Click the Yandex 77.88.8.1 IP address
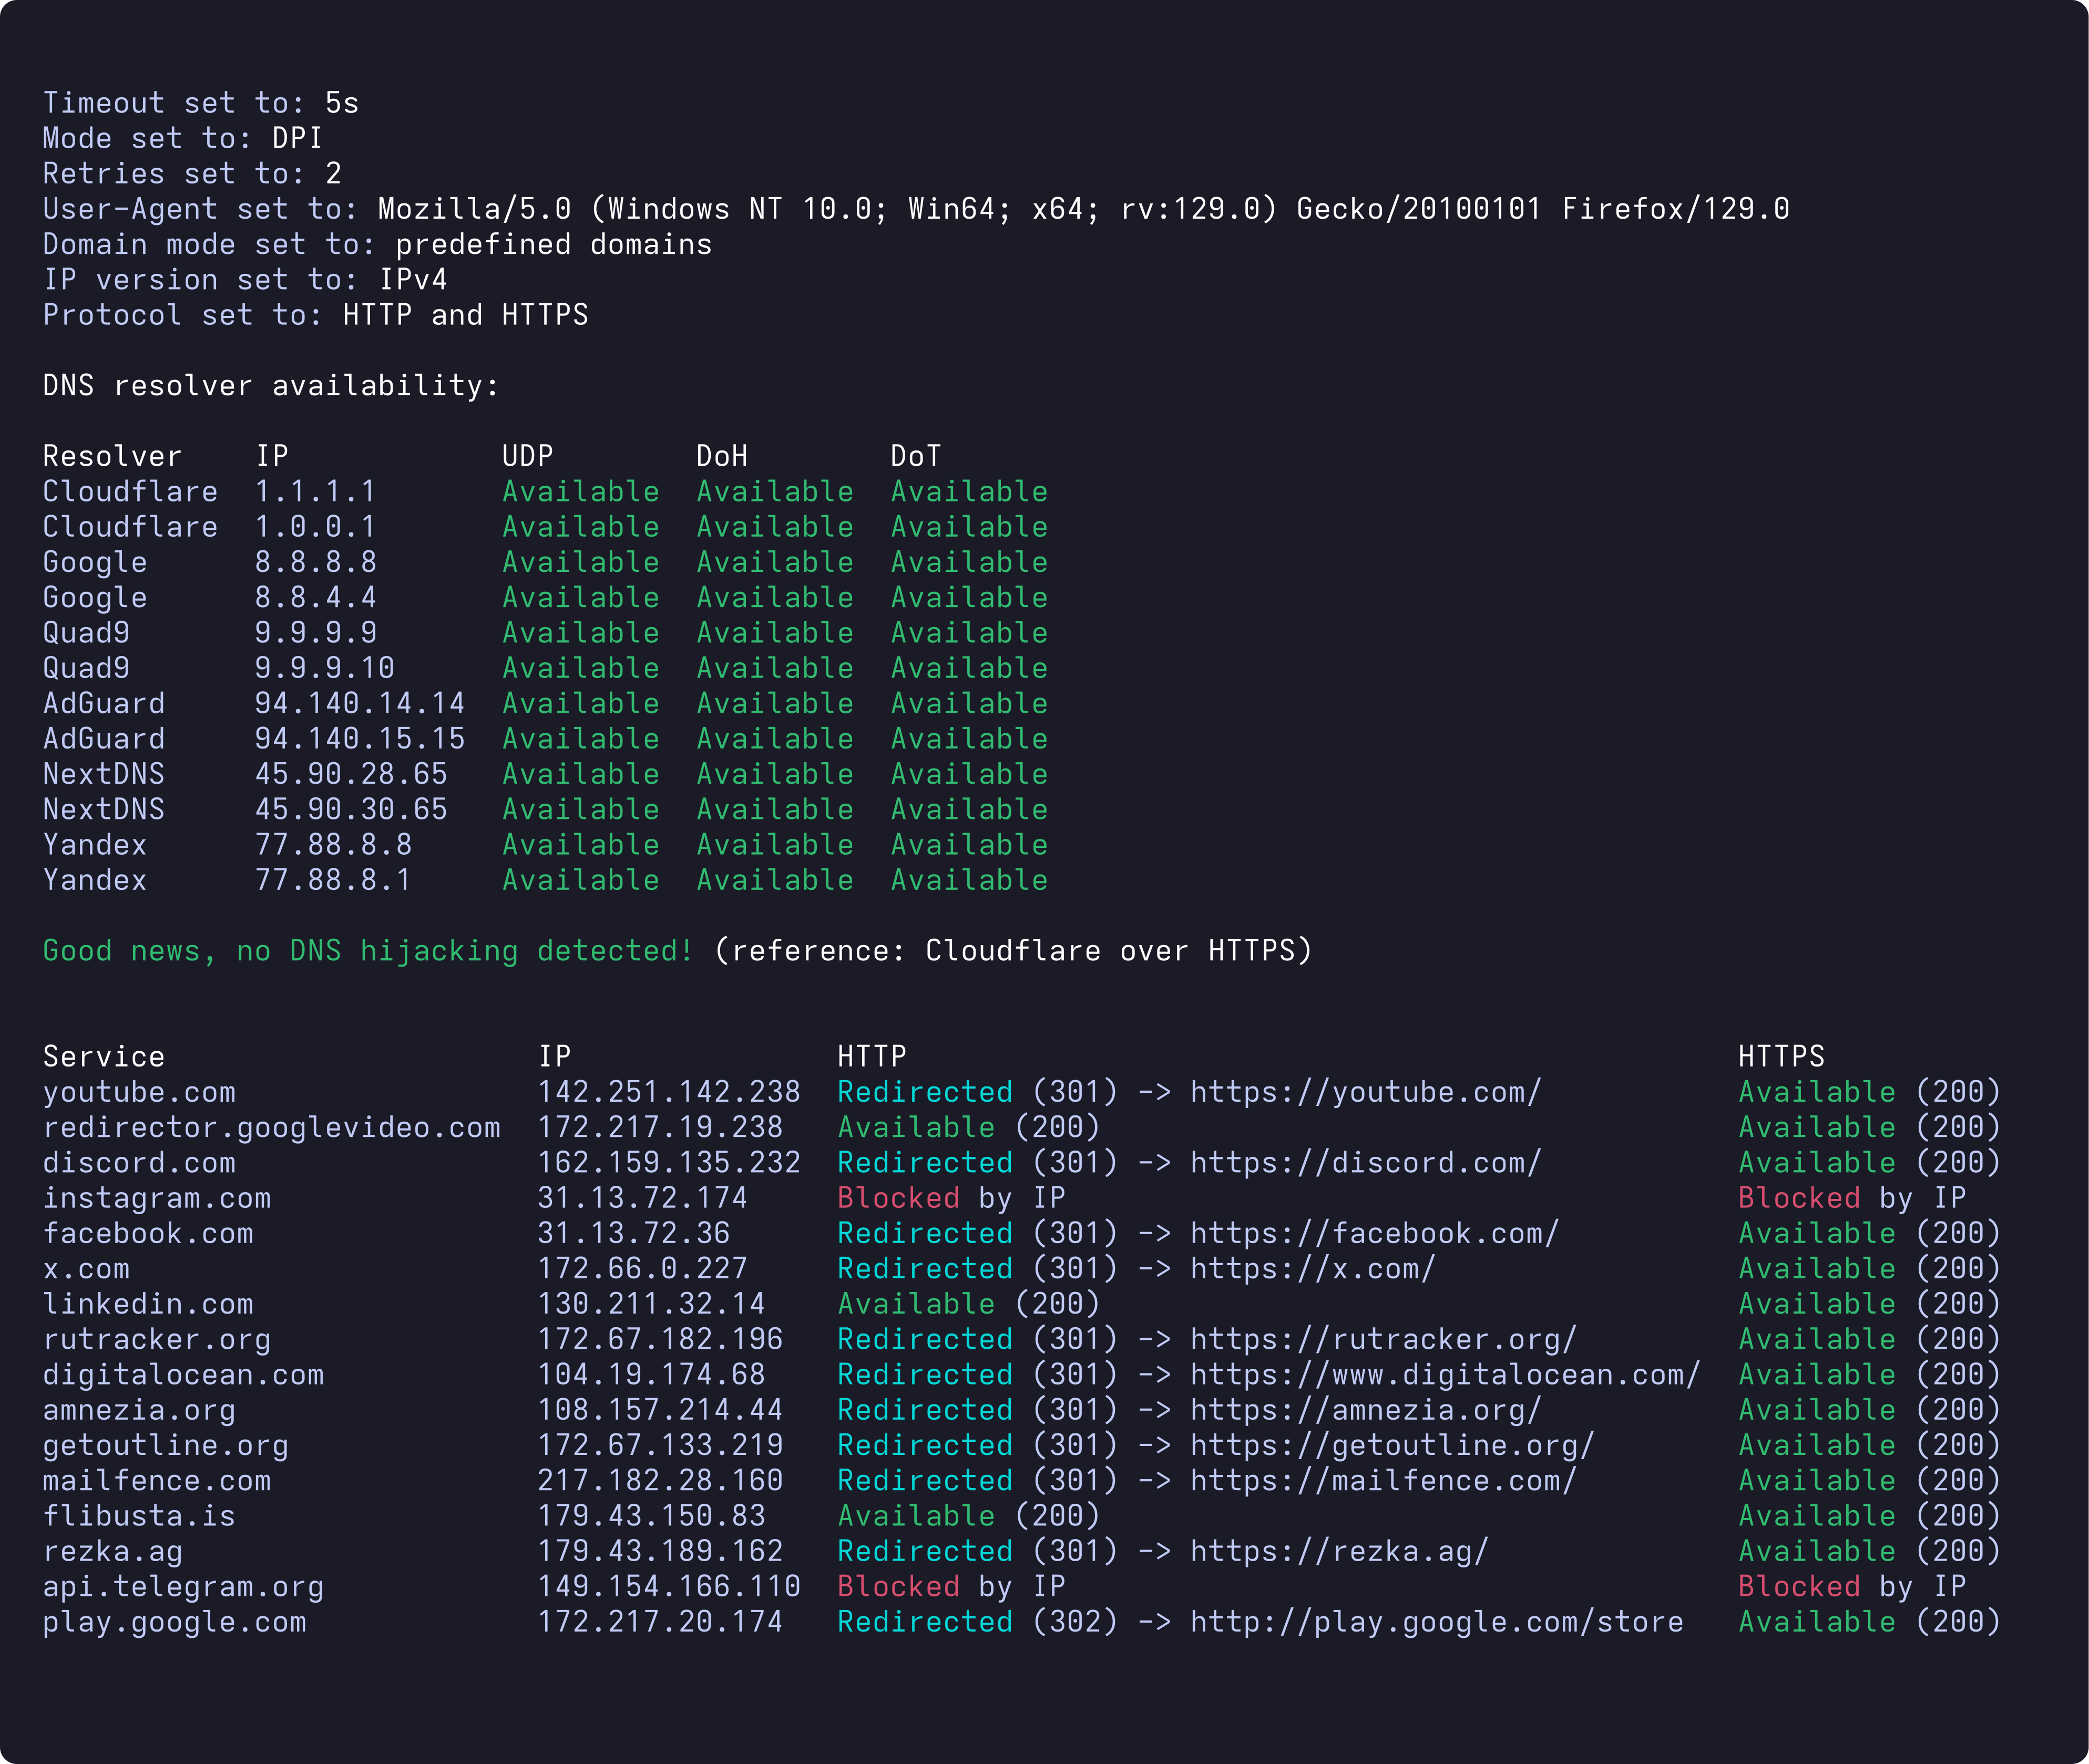 pos(333,880)
